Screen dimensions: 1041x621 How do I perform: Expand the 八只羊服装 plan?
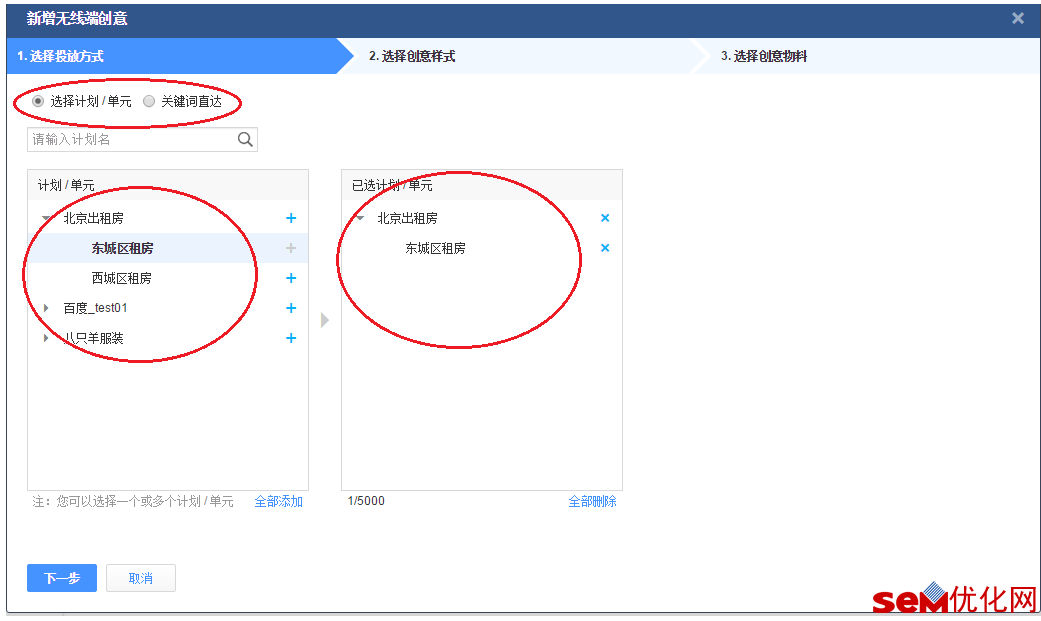coord(46,338)
